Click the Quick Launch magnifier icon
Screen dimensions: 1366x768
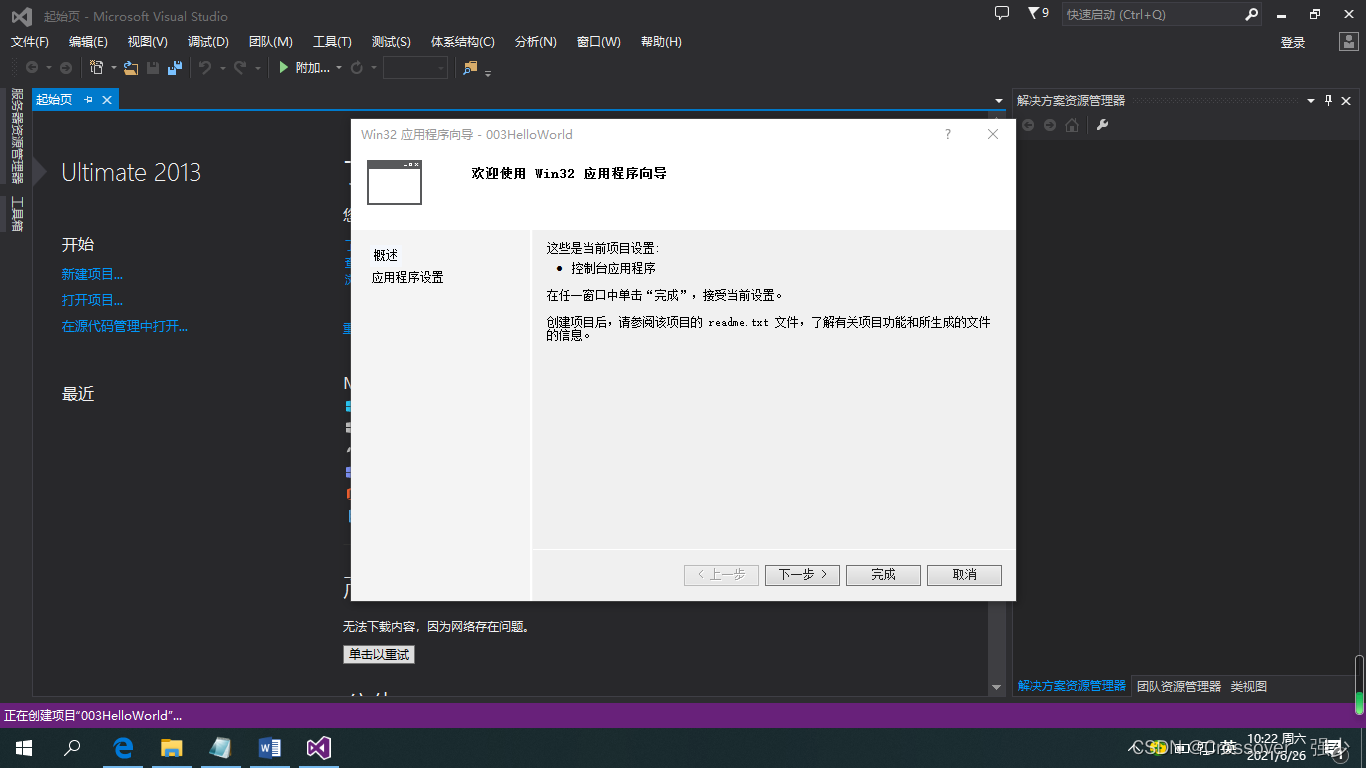pos(1251,15)
